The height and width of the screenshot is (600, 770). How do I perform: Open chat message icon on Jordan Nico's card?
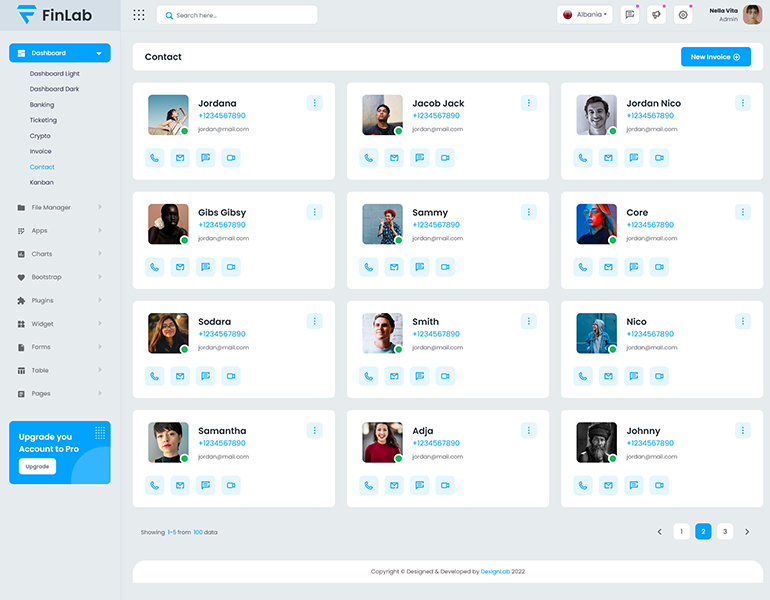click(x=634, y=158)
